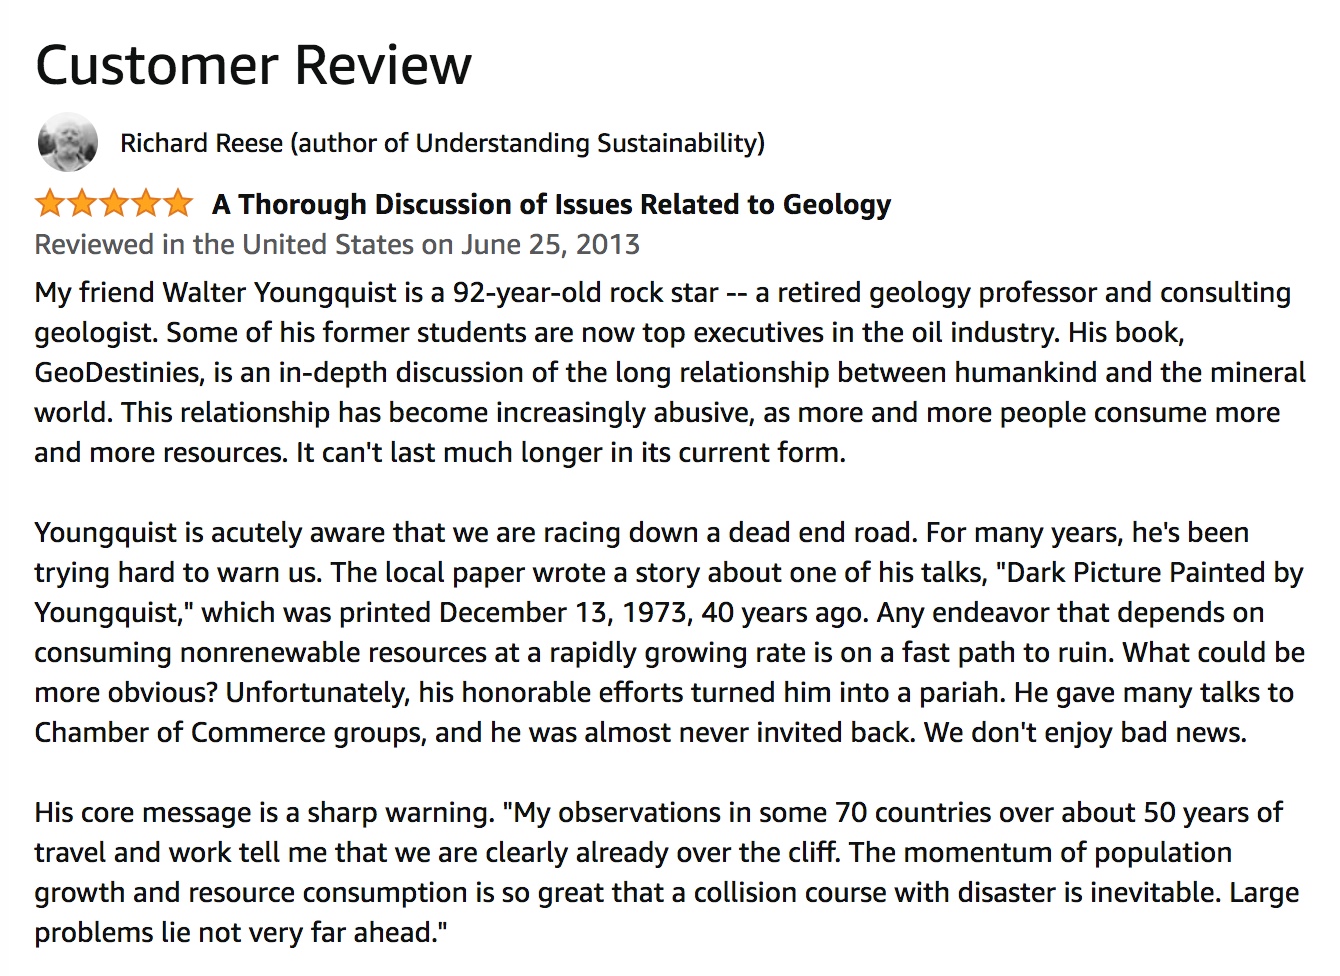Viewport: 1340px width, 976px height.
Task: Click the fourth orange rating star
Action: coord(145,204)
